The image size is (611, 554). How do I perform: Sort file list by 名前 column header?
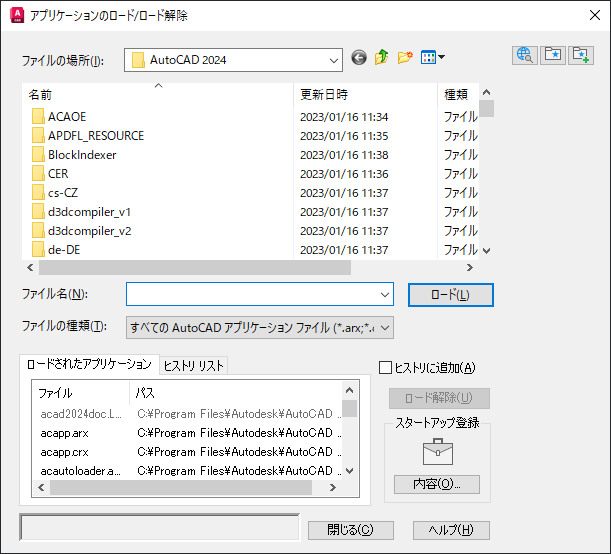pos(157,94)
